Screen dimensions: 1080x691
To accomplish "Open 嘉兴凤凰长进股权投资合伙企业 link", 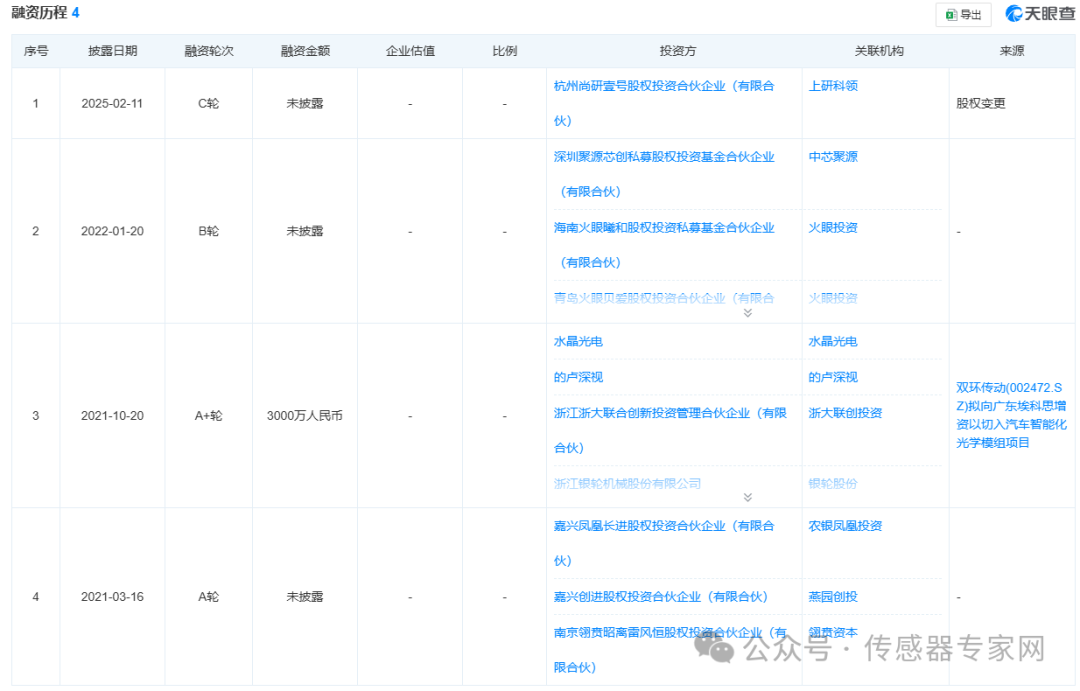I will point(664,544).
